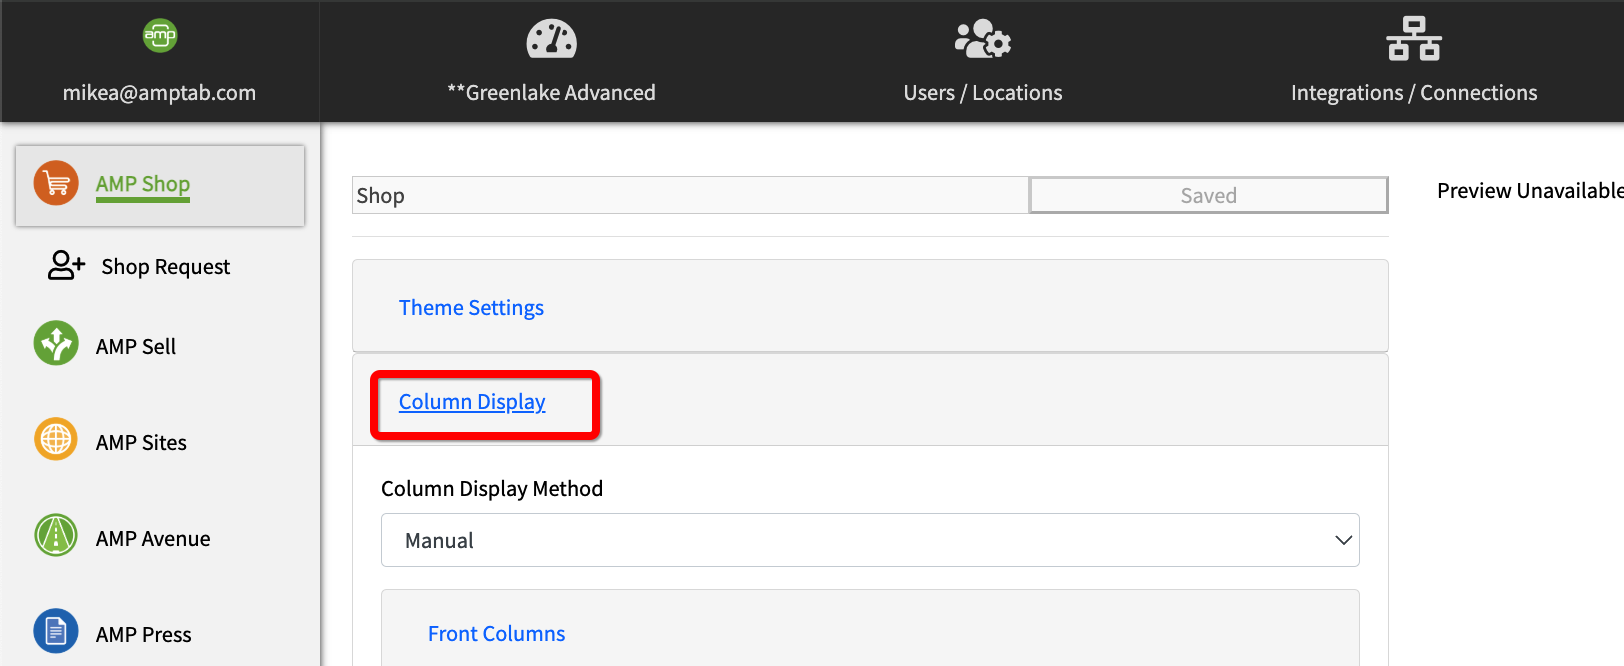This screenshot has height=666, width=1624.
Task: Click the Shop Request add-user icon
Action: pyautogui.click(x=66, y=265)
